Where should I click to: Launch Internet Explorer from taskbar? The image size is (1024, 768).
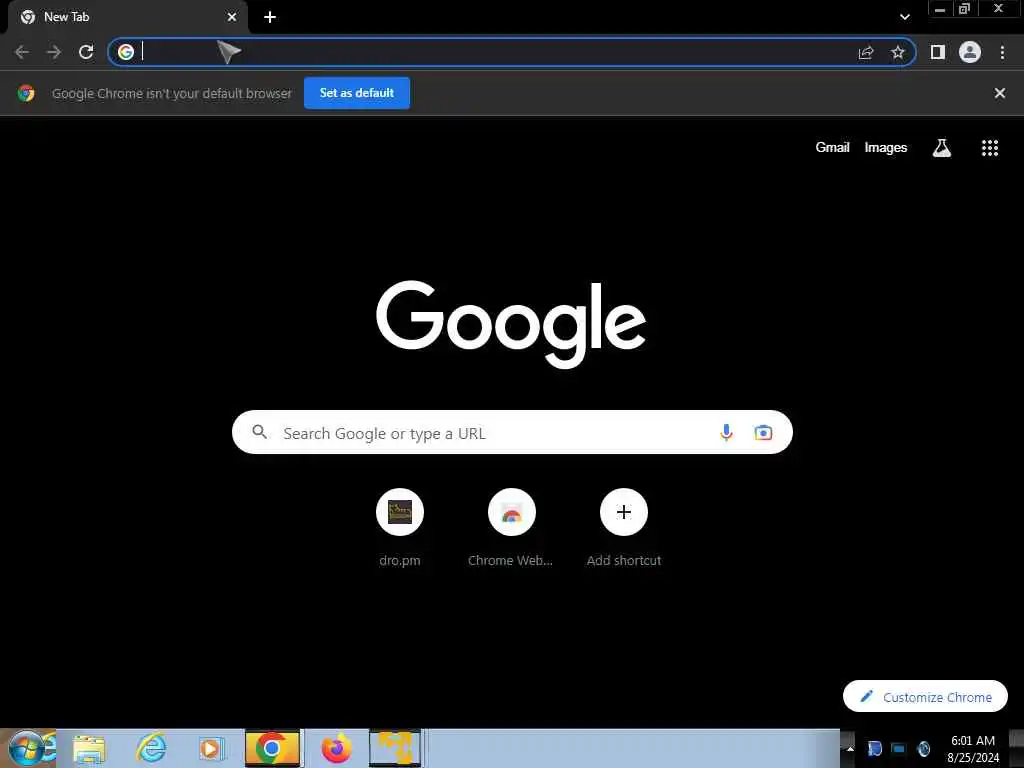pos(151,748)
